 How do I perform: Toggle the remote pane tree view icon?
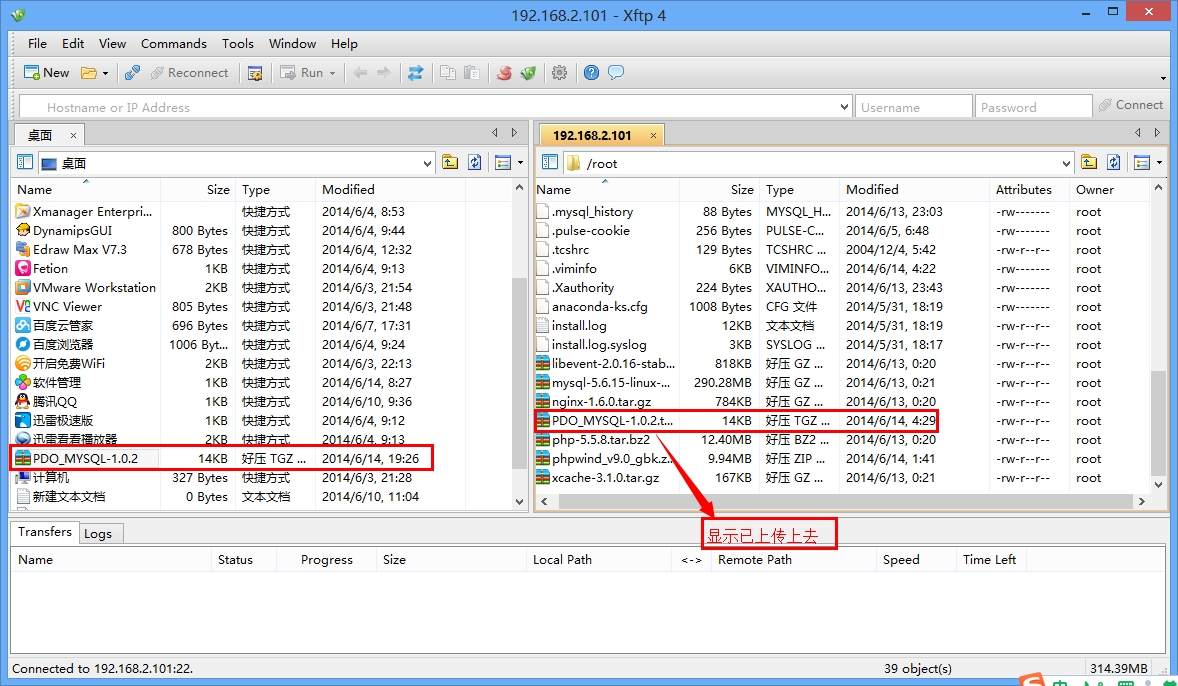point(550,162)
